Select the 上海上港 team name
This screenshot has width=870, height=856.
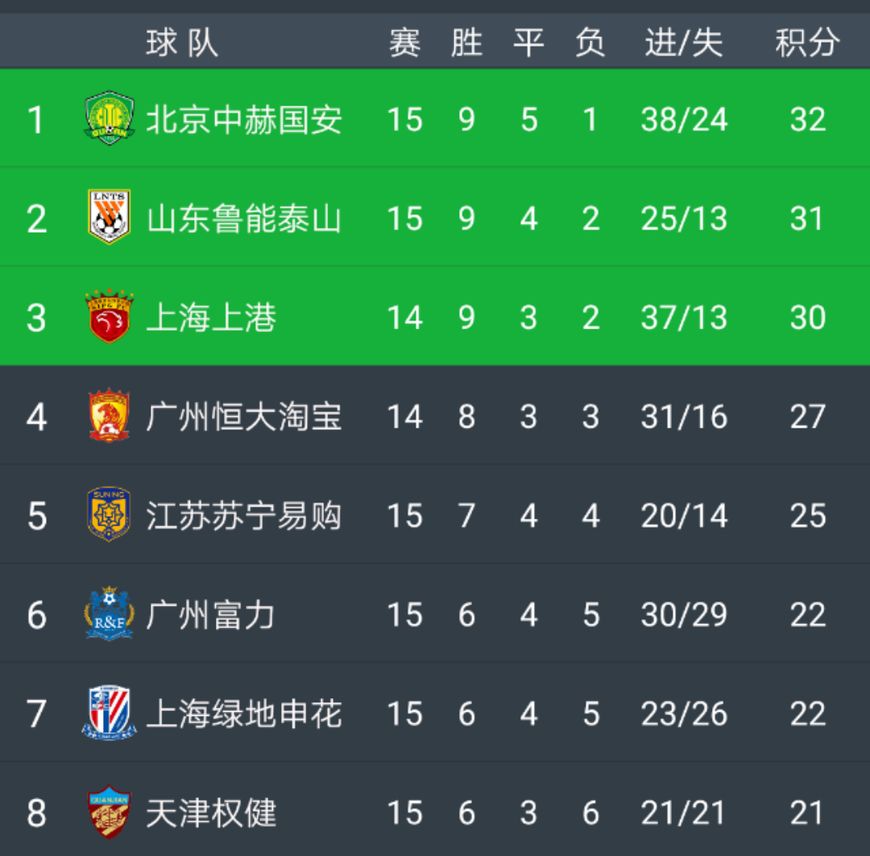tap(211, 317)
